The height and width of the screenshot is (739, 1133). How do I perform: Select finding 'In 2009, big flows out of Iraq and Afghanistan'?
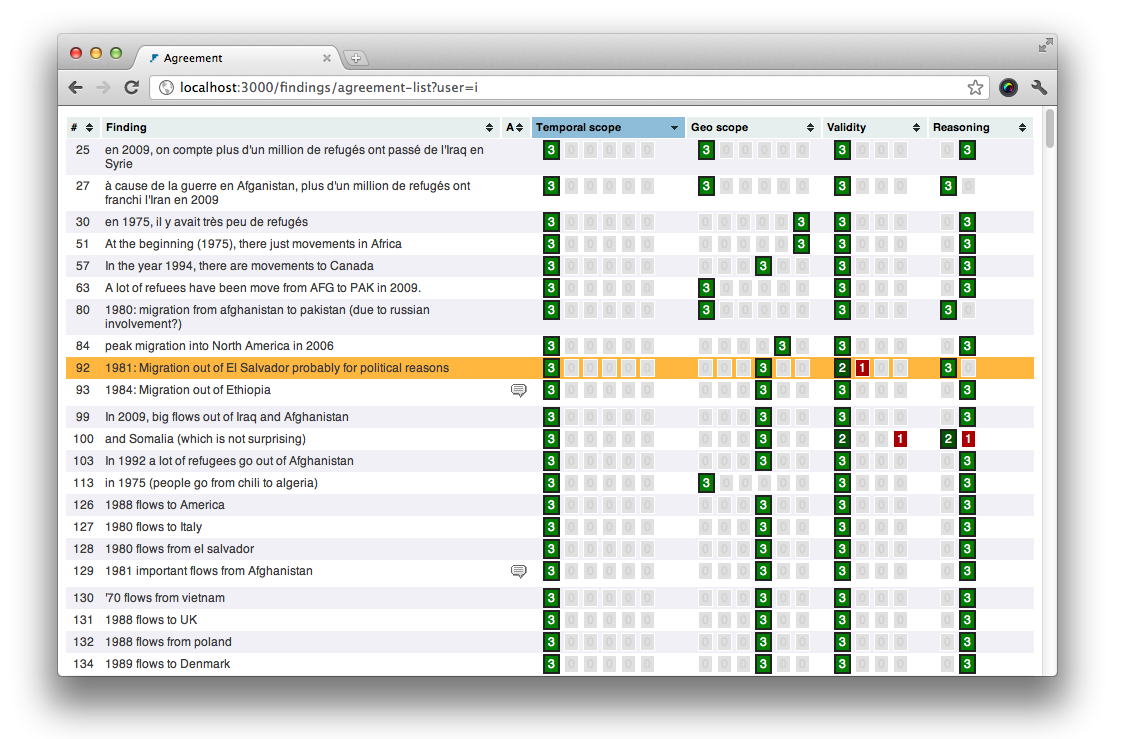click(x=227, y=418)
